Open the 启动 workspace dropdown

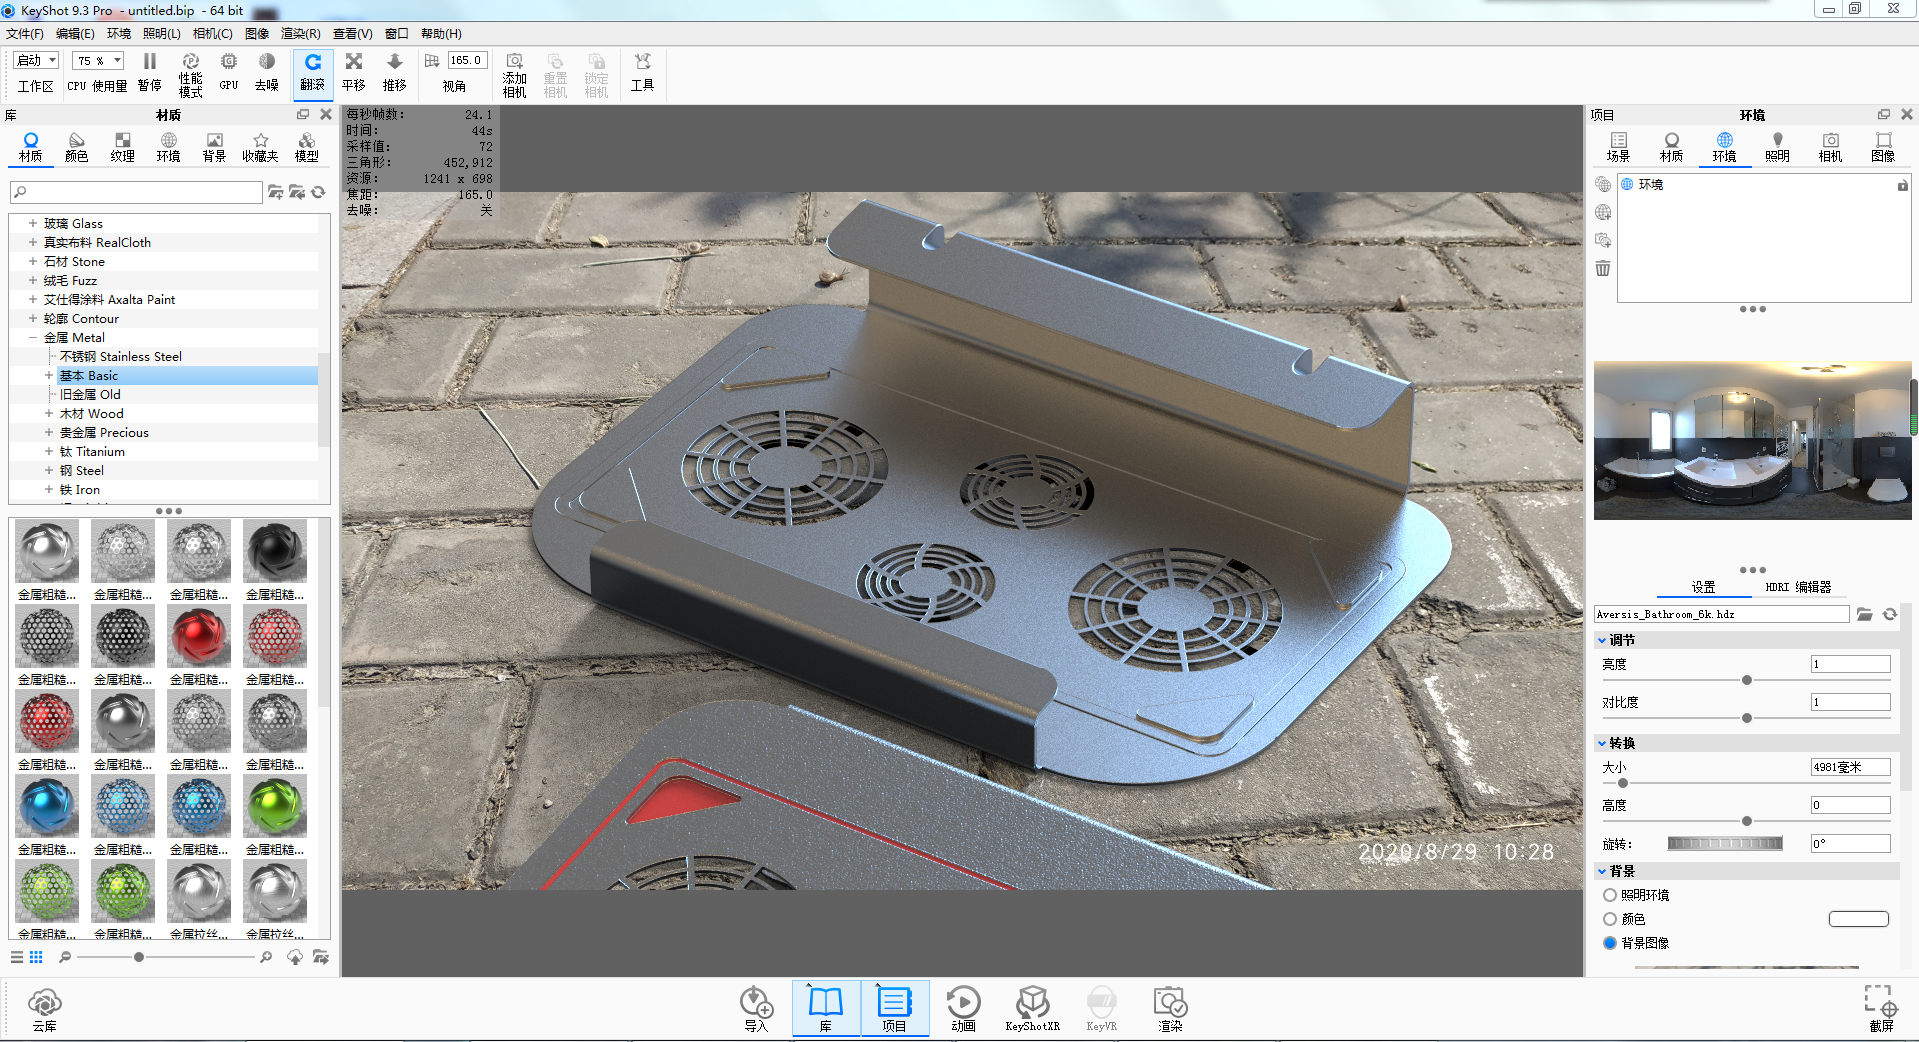tap(37, 60)
